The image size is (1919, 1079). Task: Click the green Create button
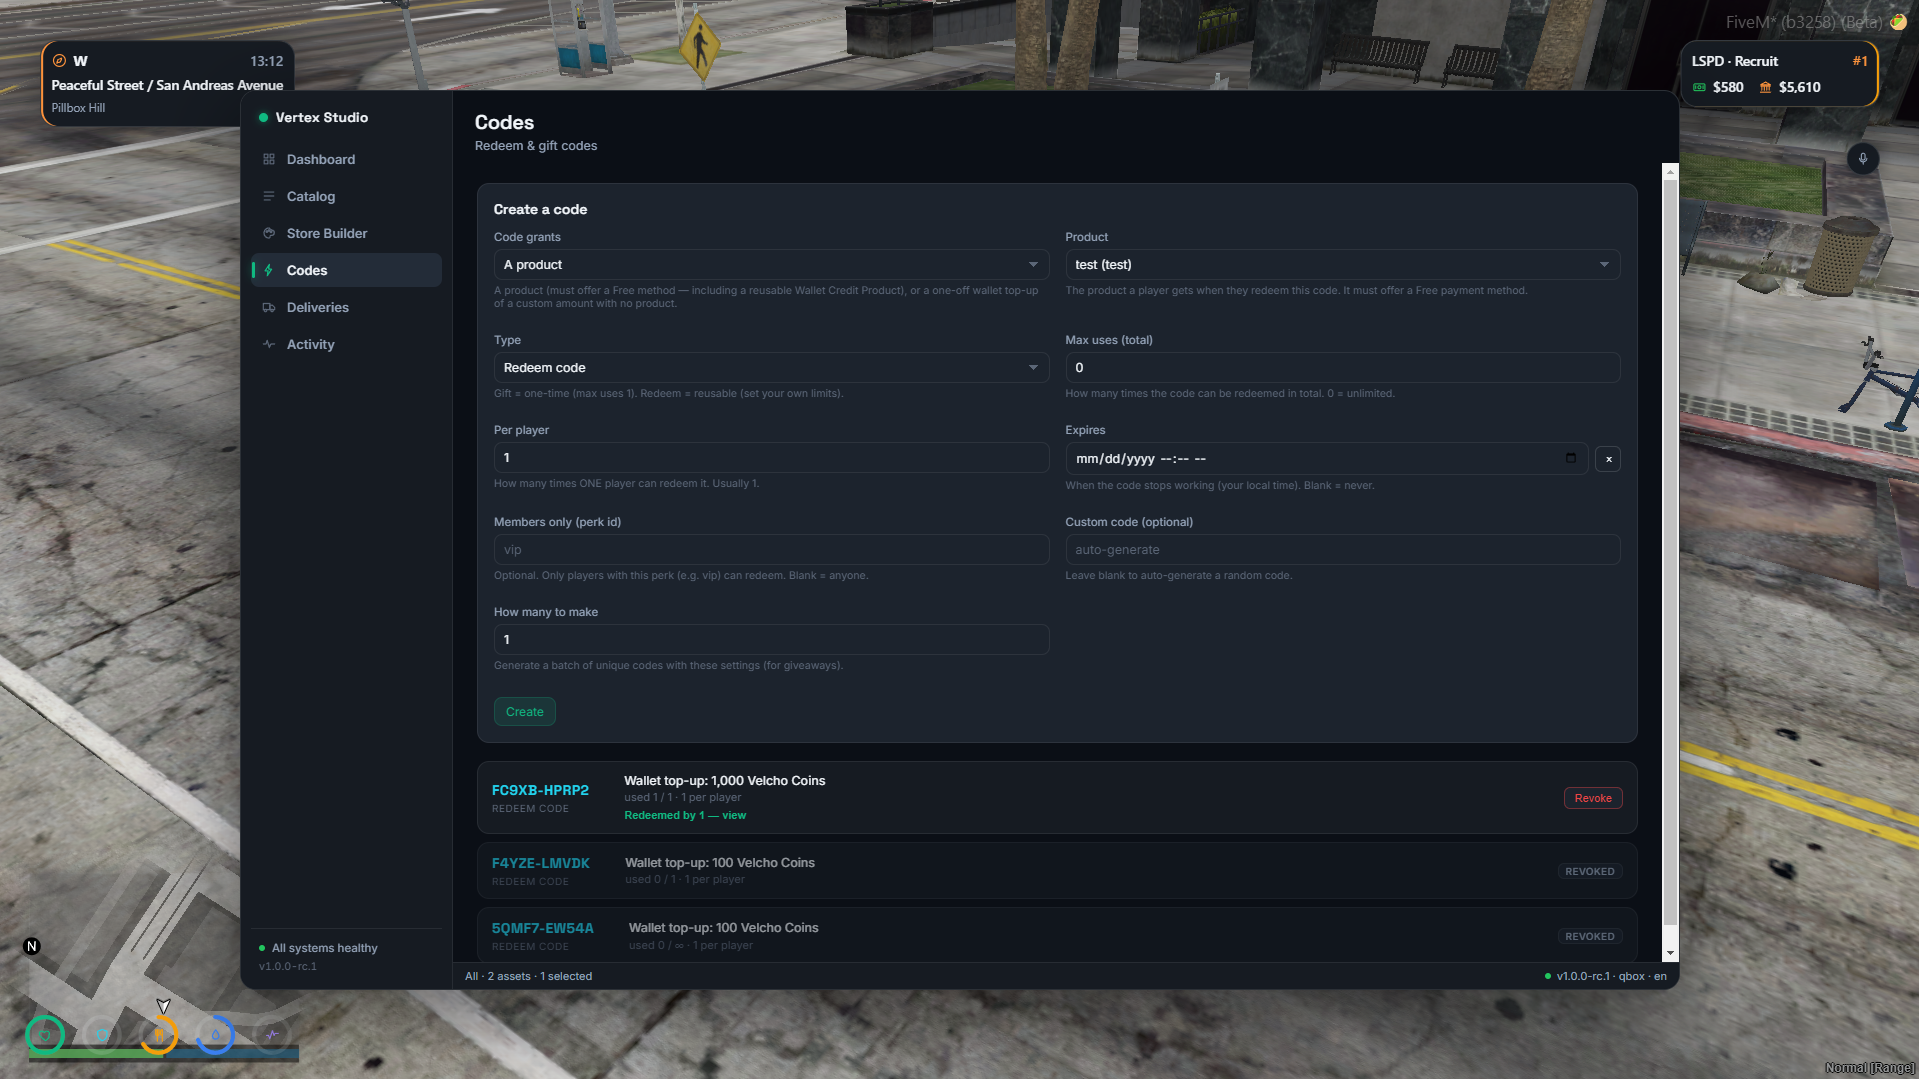pos(525,712)
